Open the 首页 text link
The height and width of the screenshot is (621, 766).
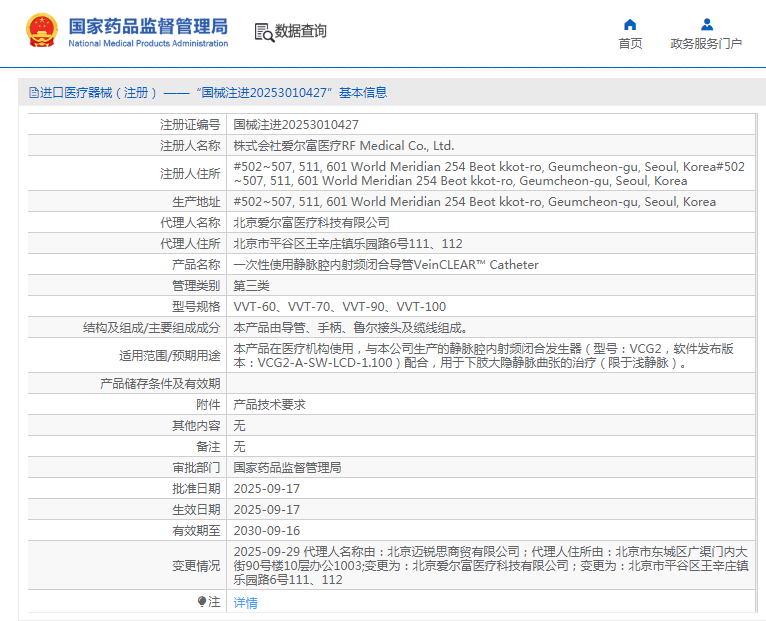pyautogui.click(x=630, y=44)
